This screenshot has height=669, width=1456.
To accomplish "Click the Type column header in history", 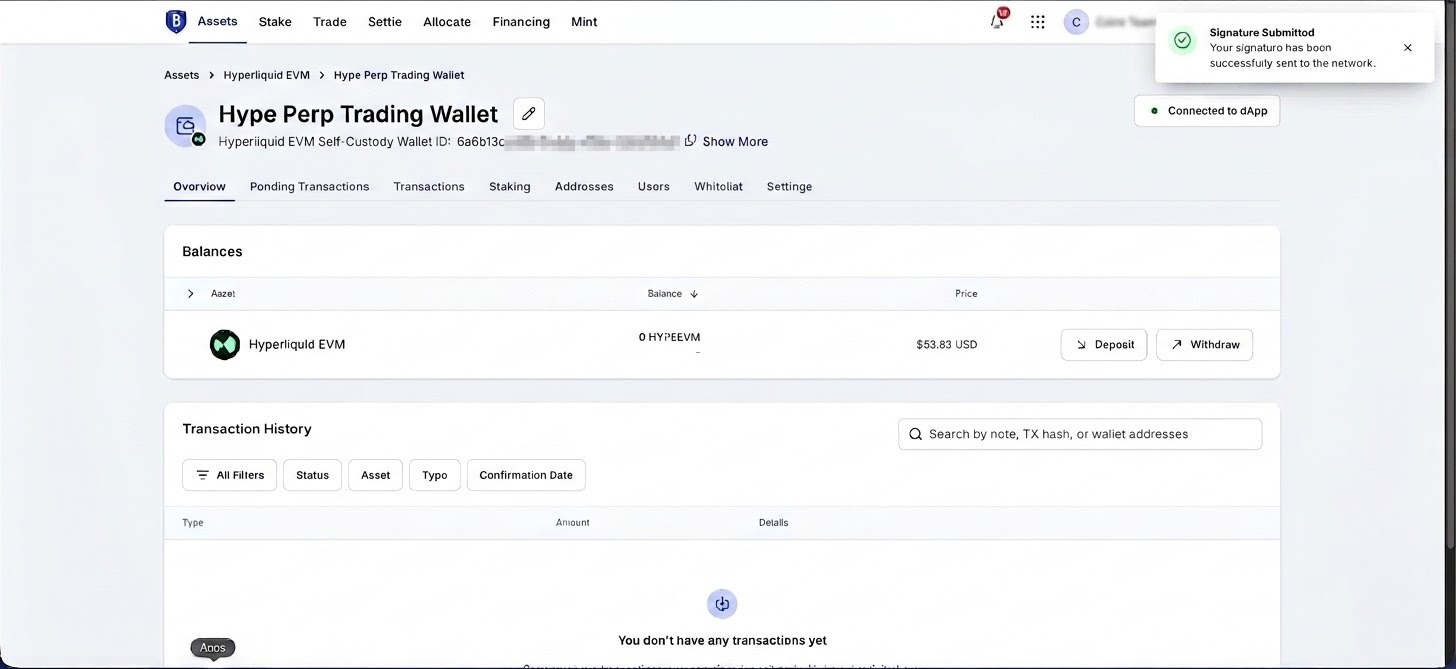I will click(192, 523).
